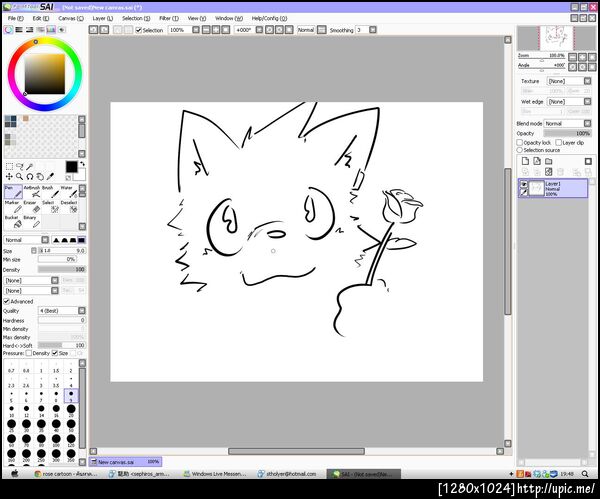600x499 pixels.
Task: Open the layer Blend mode dropdown
Action: point(588,123)
